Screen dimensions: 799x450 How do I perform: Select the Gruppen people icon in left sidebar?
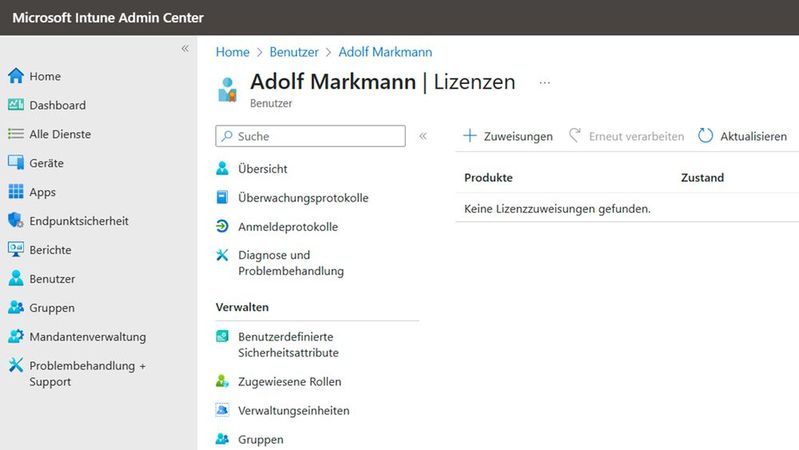pyautogui.click(x=16, y=307)
